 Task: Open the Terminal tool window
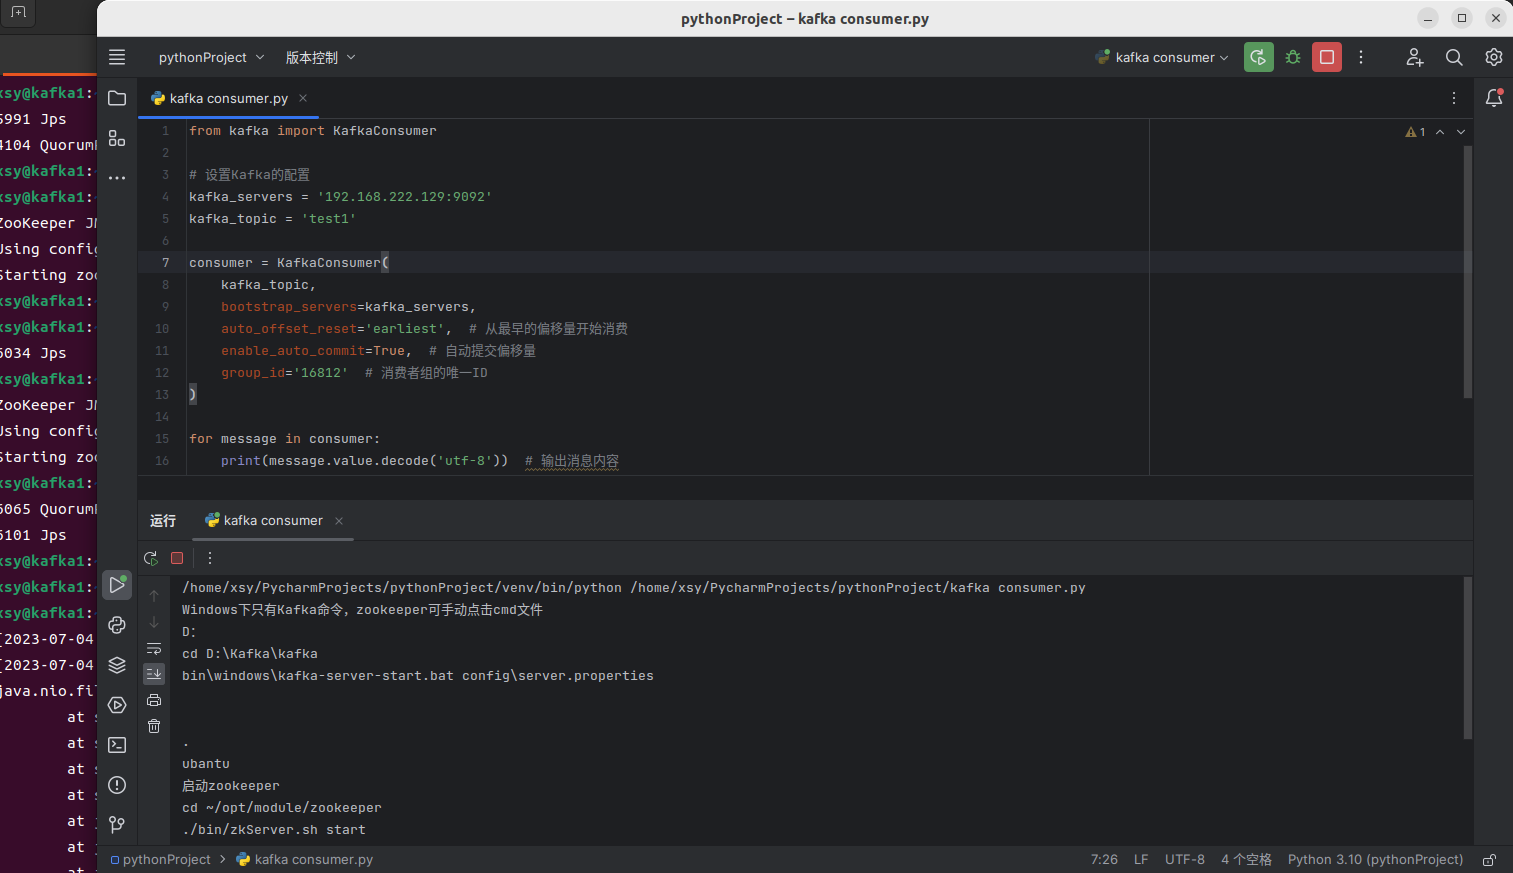coord(117,745)
